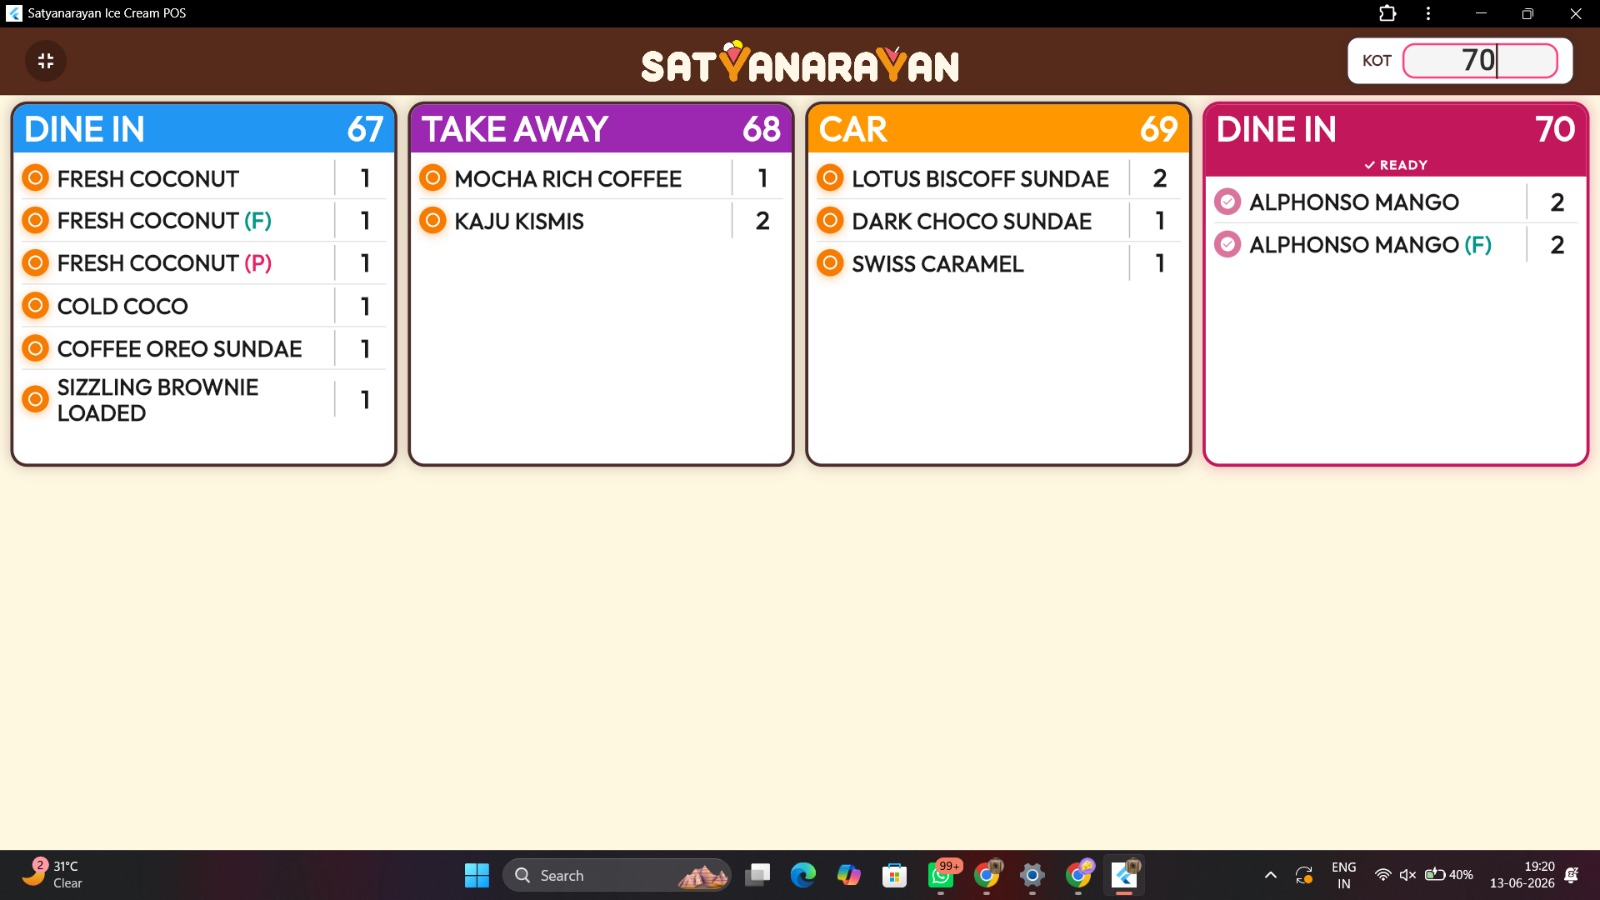Click the Satyanarayan logo in header
This screenshot has height=900, width=1600.
(x=800, y=62)
